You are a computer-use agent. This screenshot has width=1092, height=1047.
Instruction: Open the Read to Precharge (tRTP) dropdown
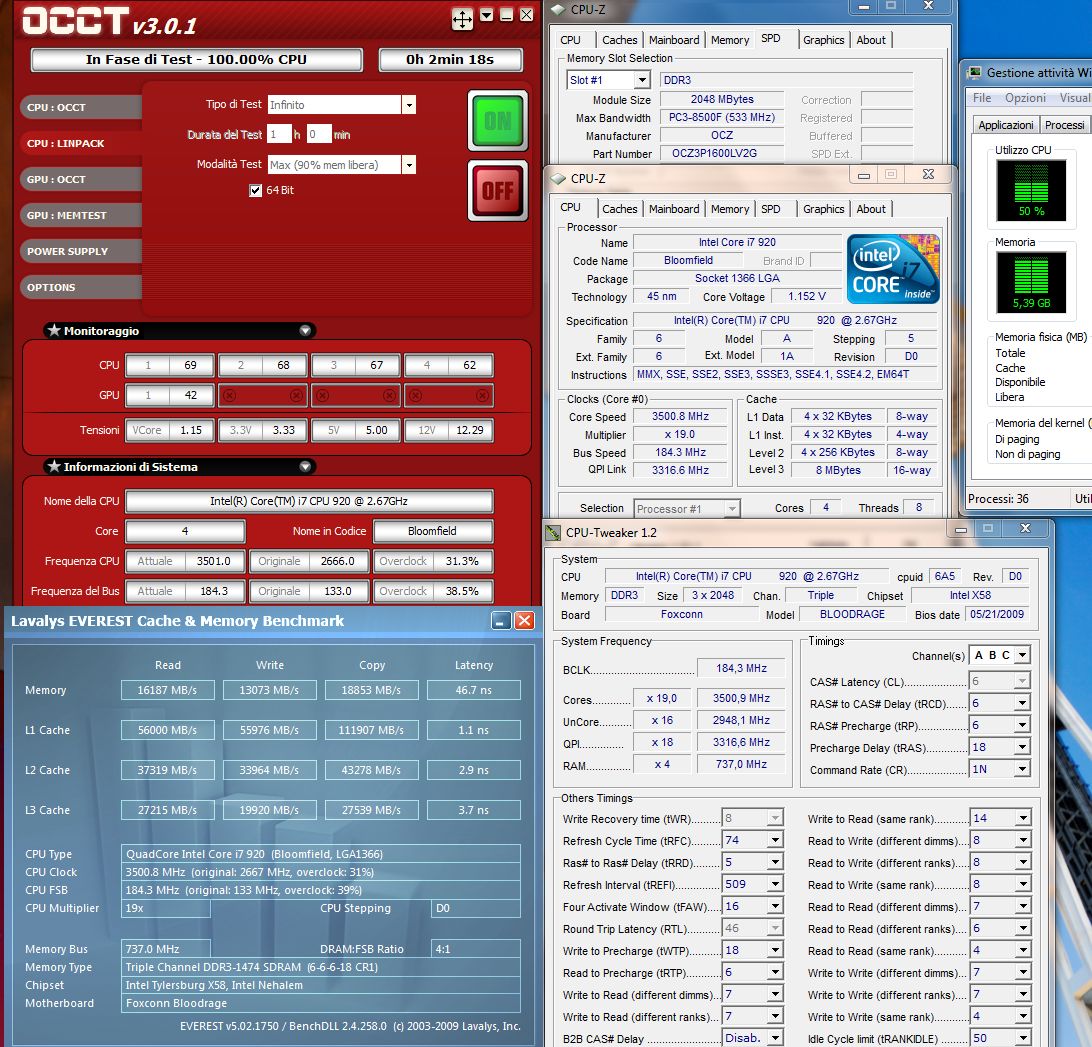tap(775, 972)
